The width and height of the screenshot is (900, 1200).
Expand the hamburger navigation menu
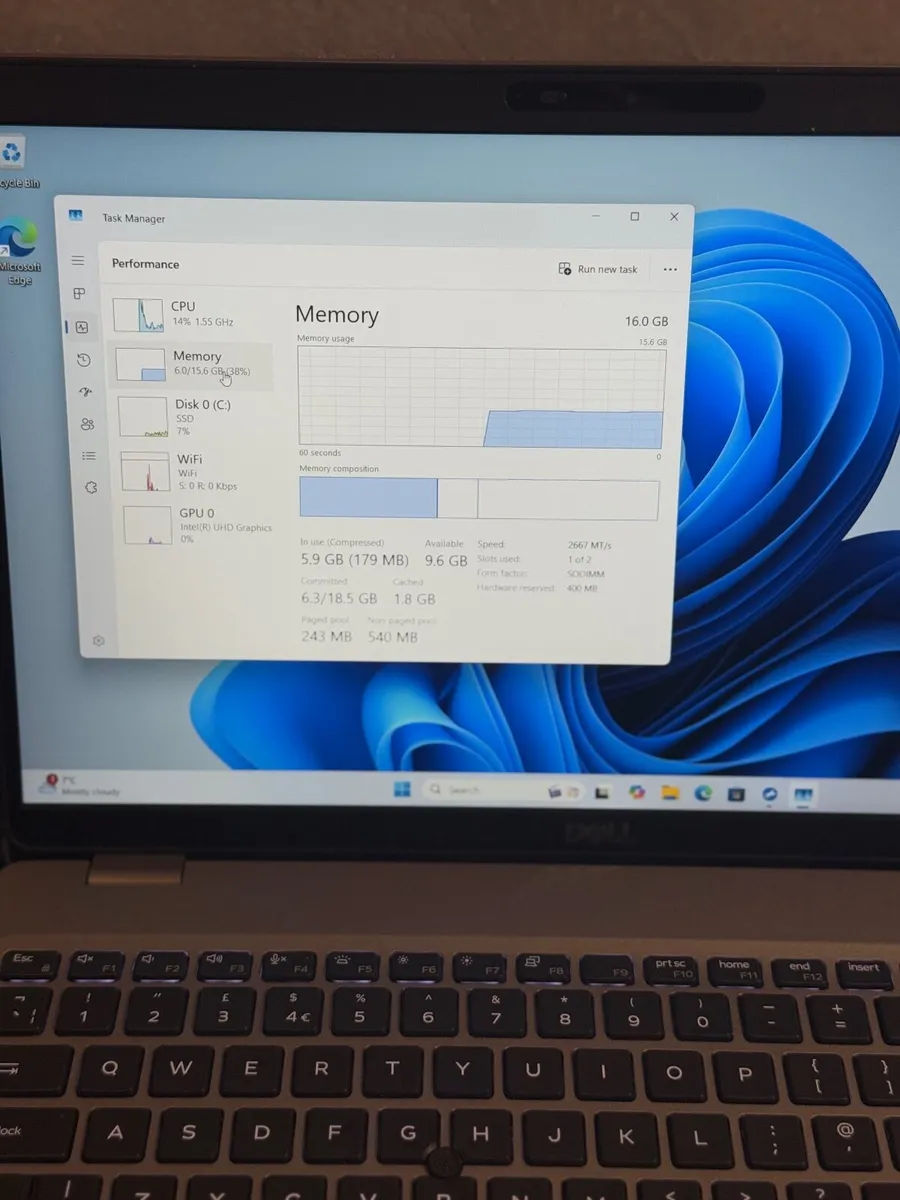(78, 261)
